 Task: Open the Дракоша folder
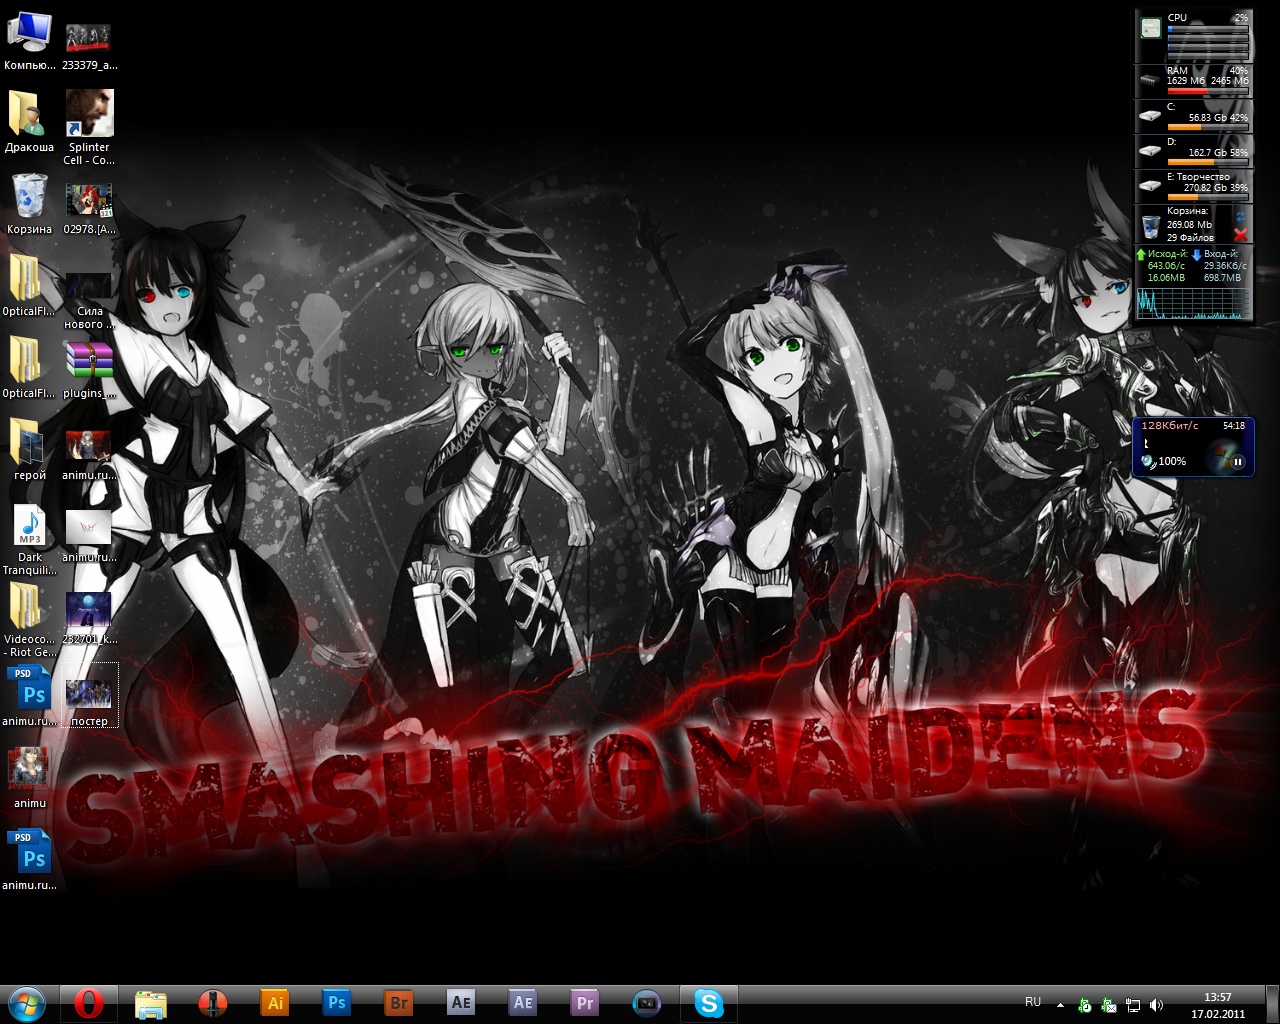[30, 122]
